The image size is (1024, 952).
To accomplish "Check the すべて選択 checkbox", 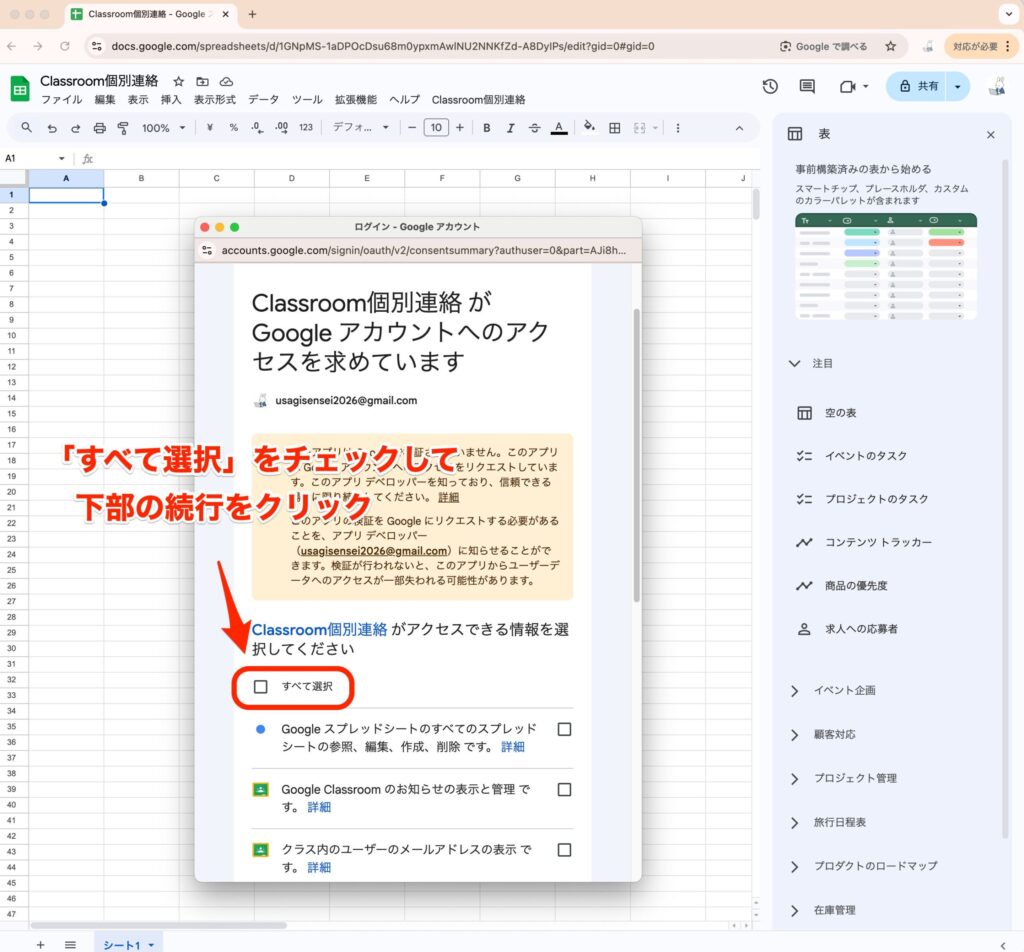I will tap(261, 687).
